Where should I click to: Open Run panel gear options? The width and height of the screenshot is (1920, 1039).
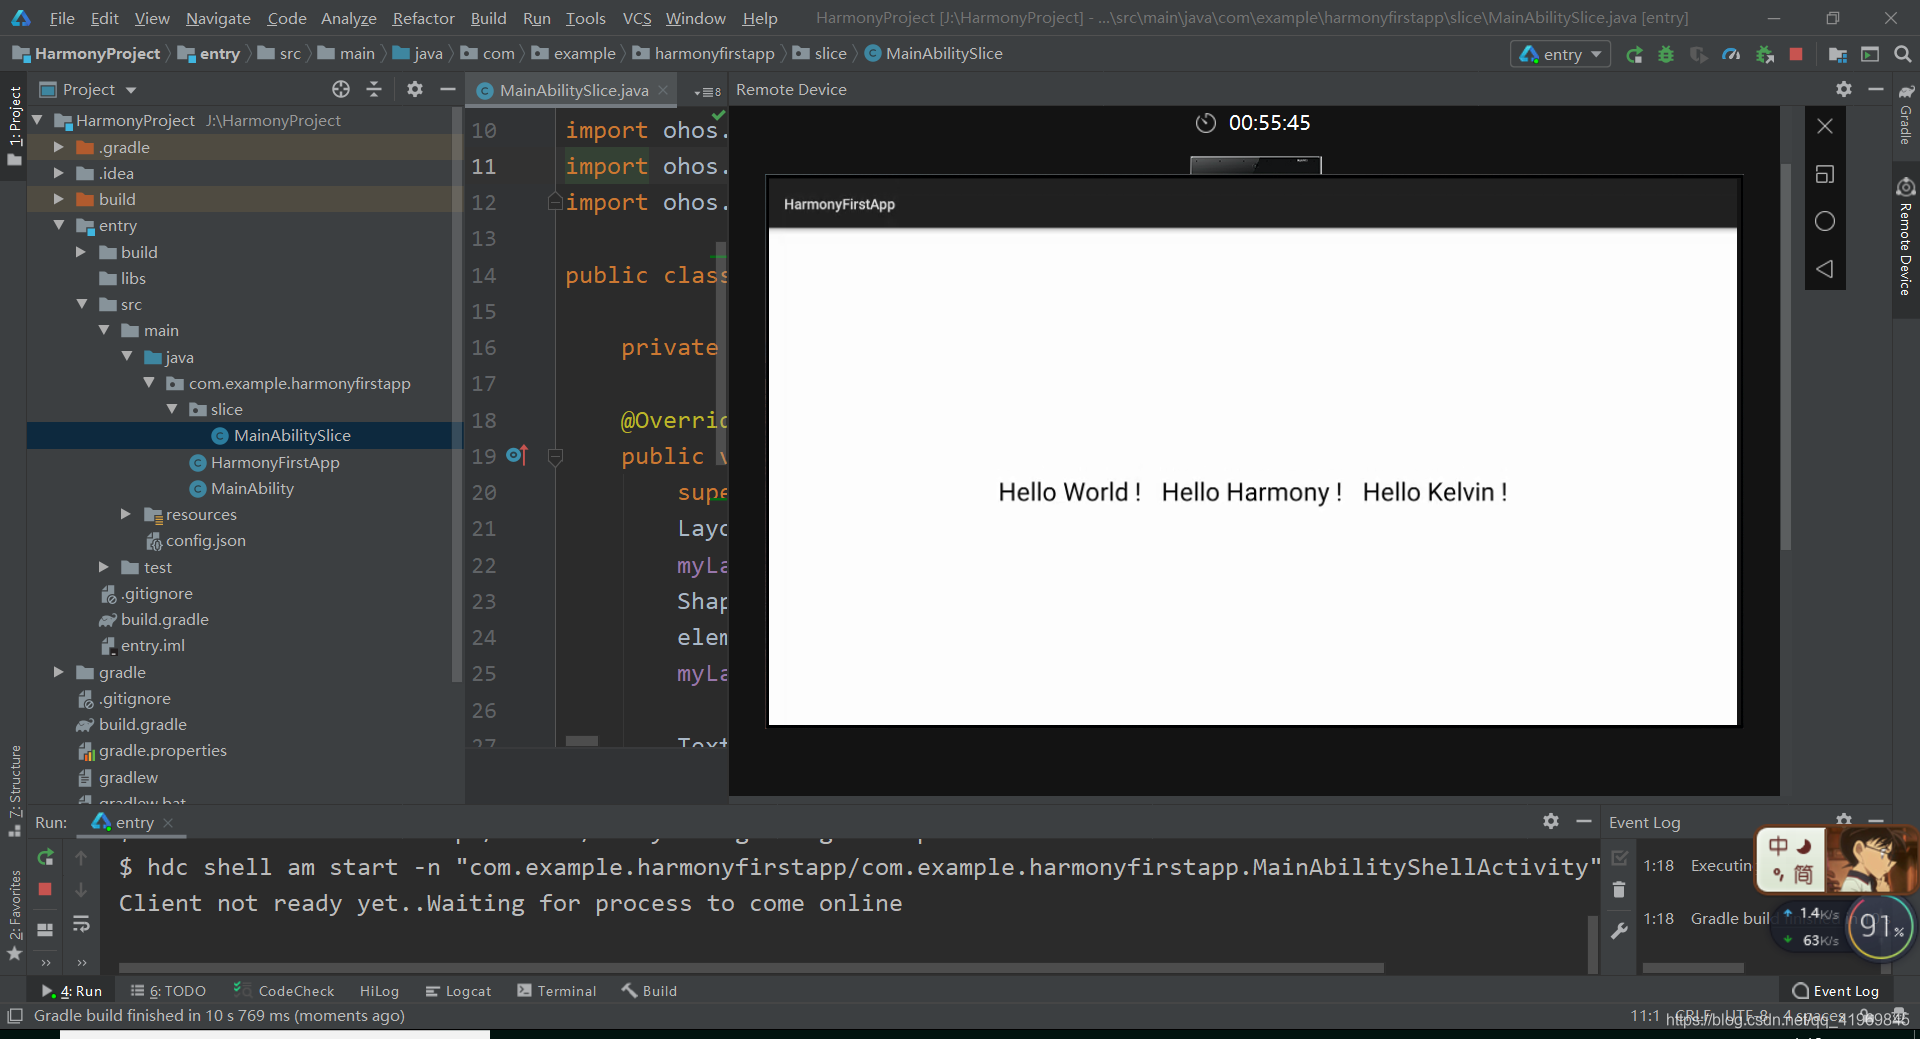click(1551, 821)
